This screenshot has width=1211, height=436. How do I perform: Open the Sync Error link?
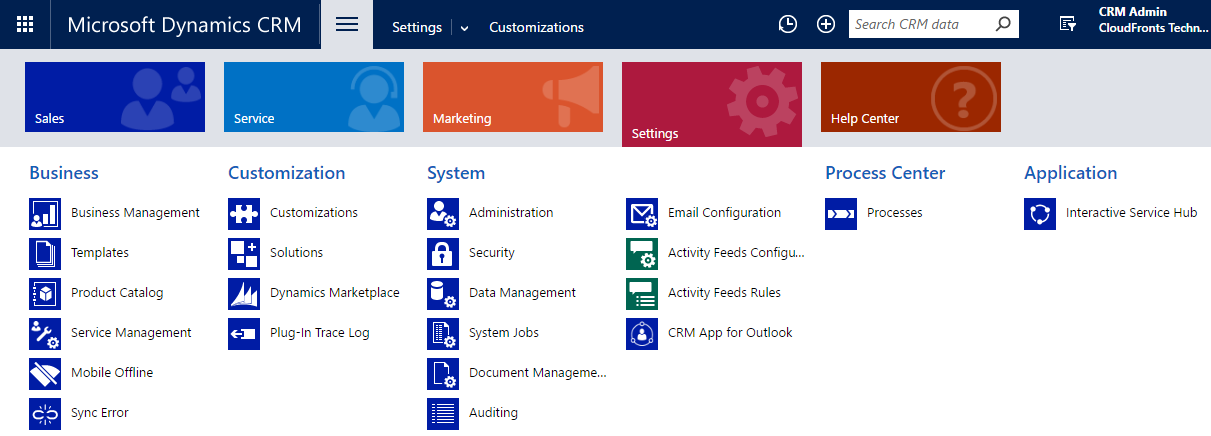tap(100, 413)
